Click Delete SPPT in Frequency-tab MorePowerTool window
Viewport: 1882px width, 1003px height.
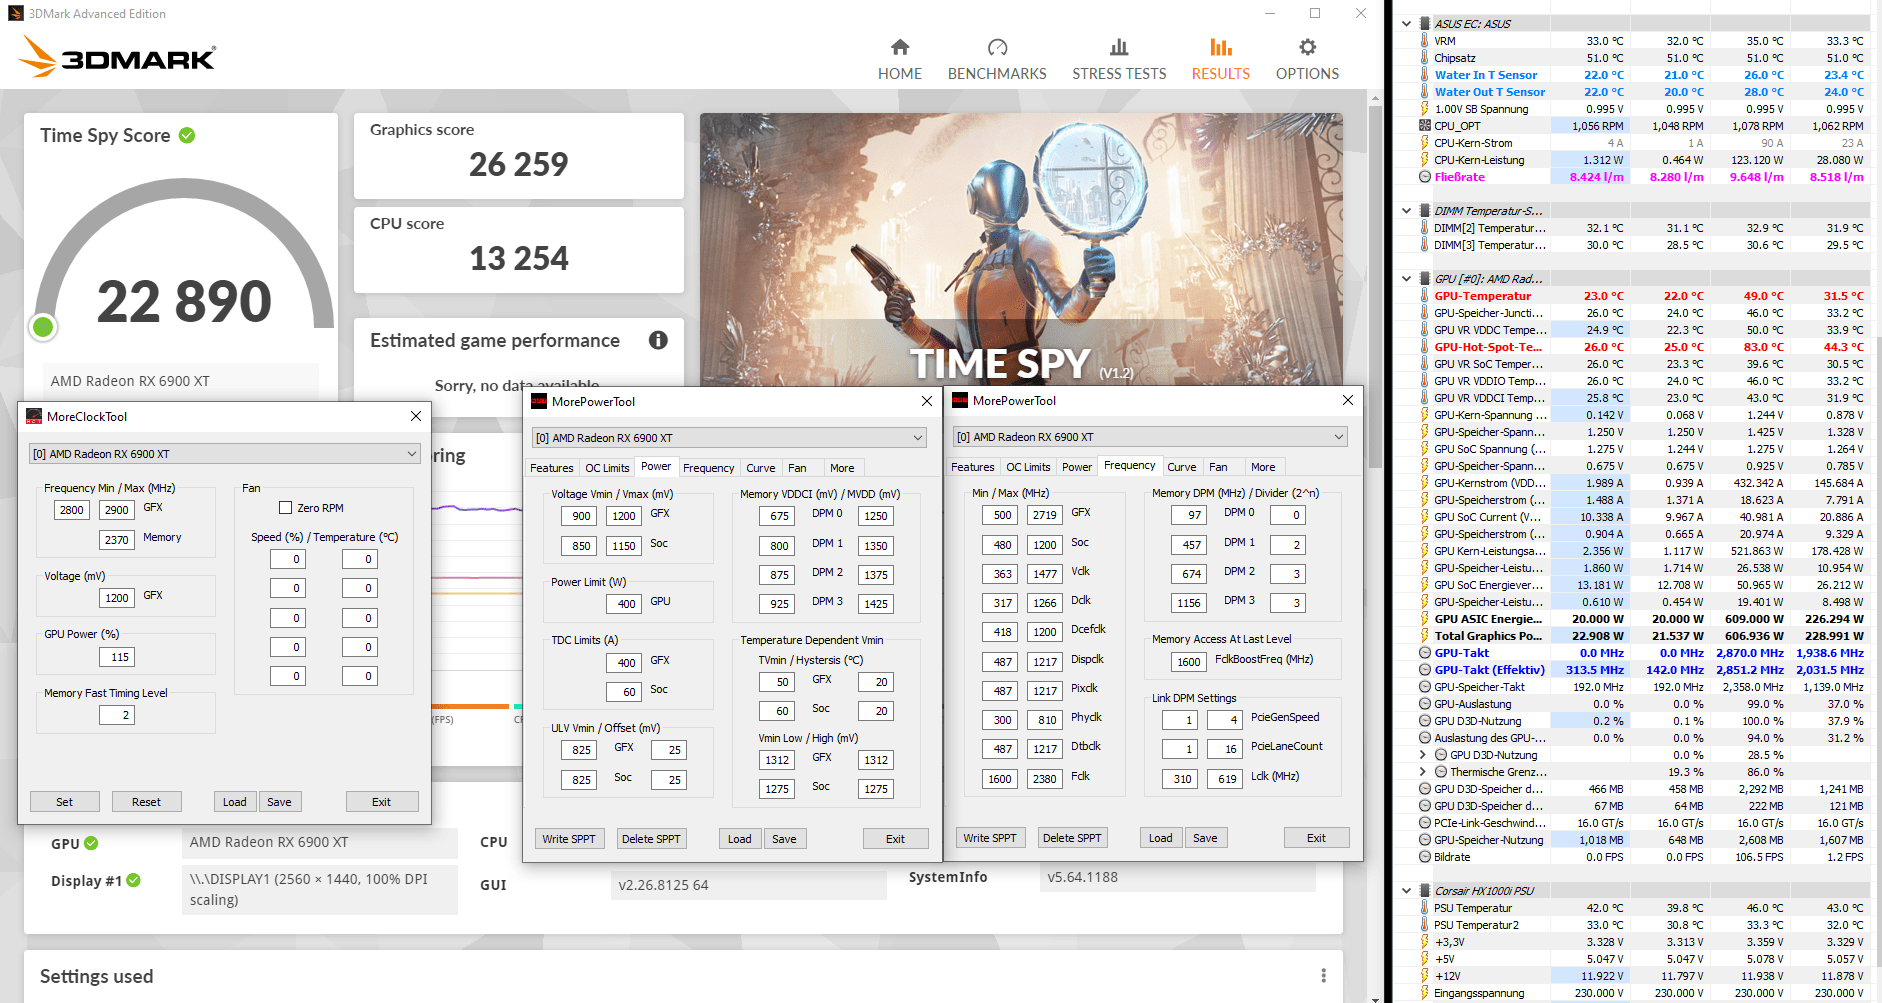[1072, 838]
